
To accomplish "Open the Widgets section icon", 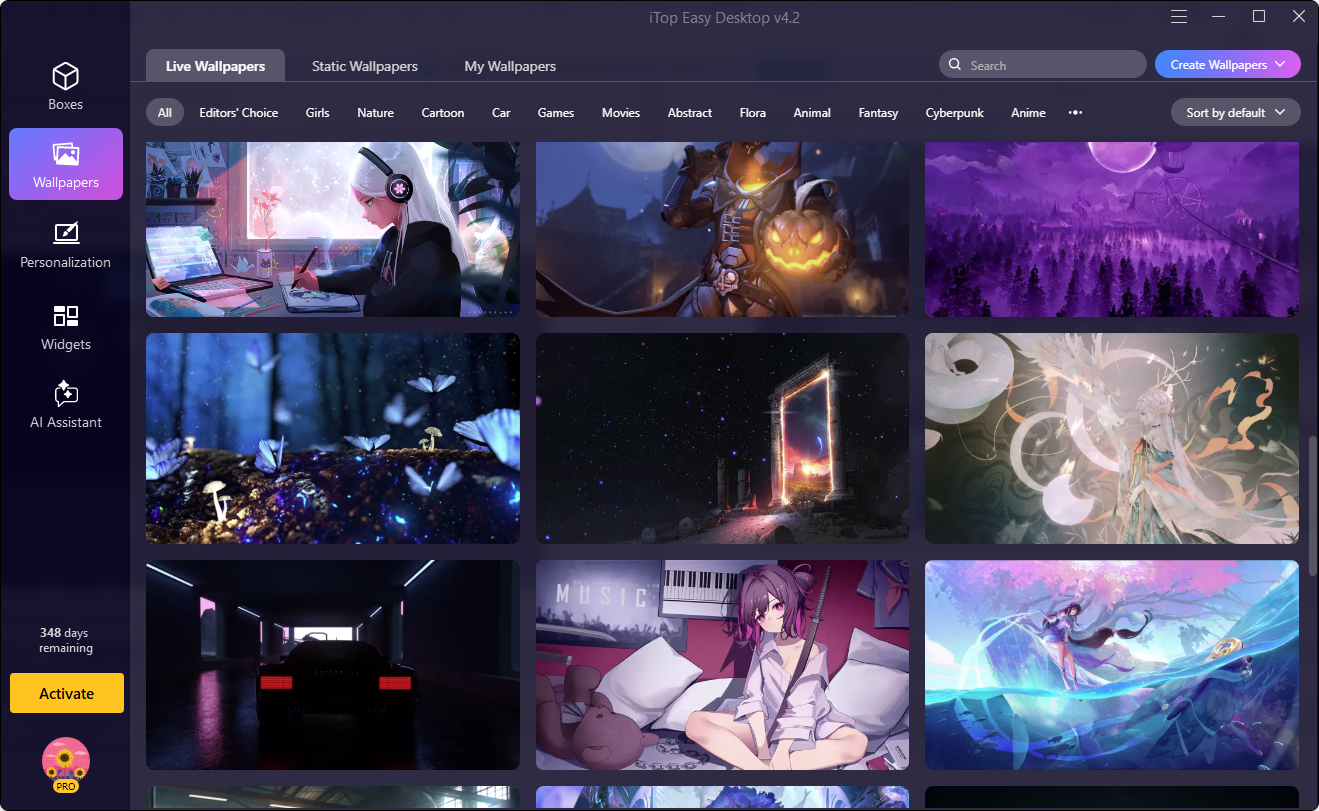I will [66, 317].
